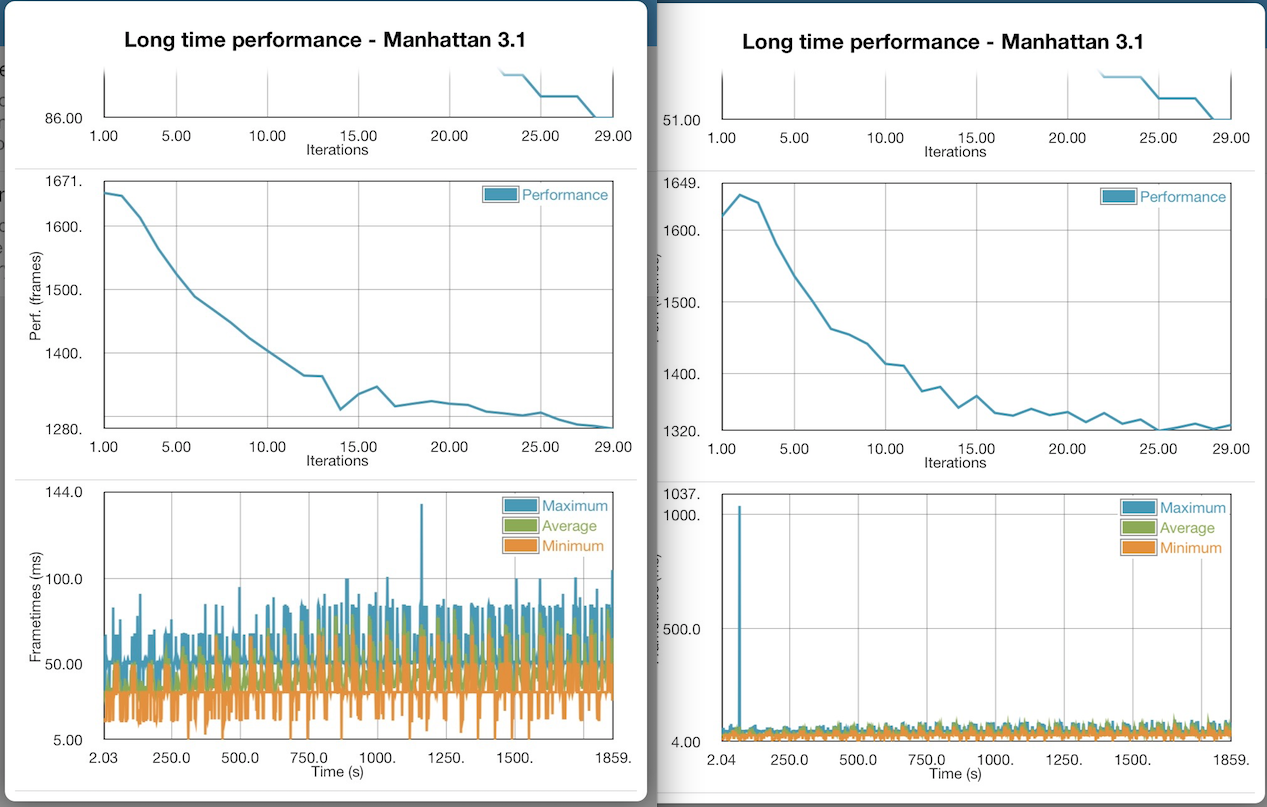Click the left panel title 'Long time performance - Manhattan 3.1'
Screen dimensions: 1267x807
(x=325, y=41)
